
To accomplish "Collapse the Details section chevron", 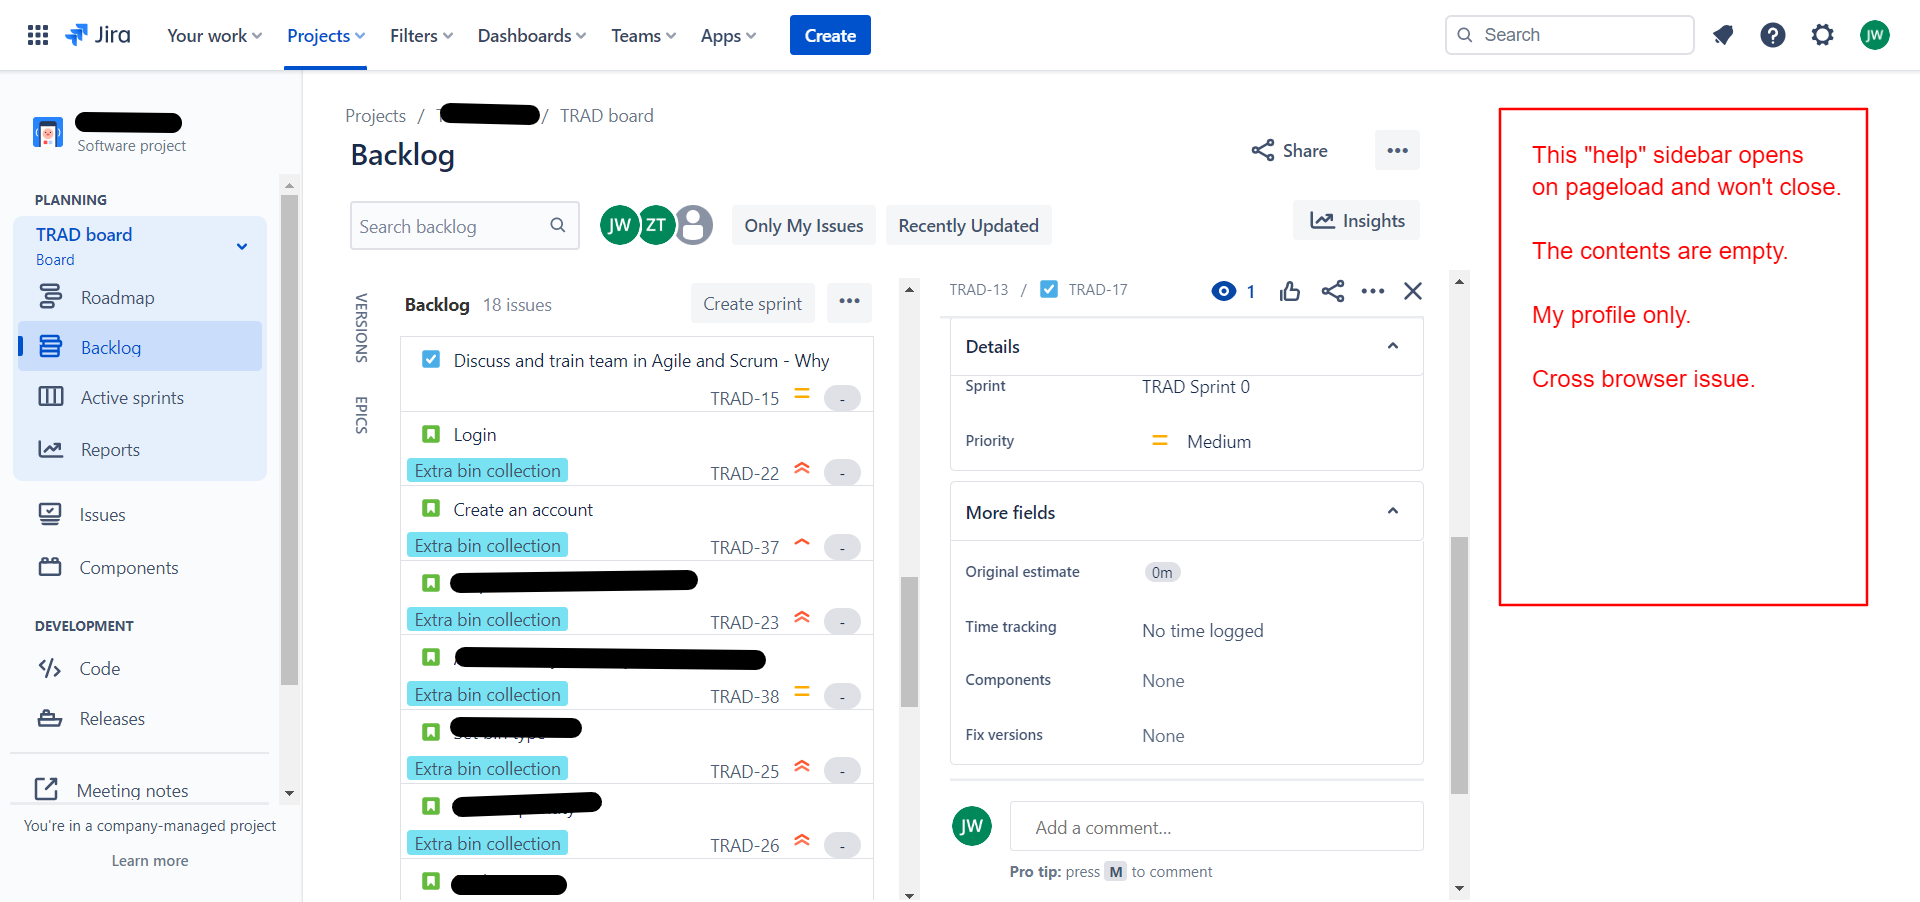I will tap(1393, 346).
